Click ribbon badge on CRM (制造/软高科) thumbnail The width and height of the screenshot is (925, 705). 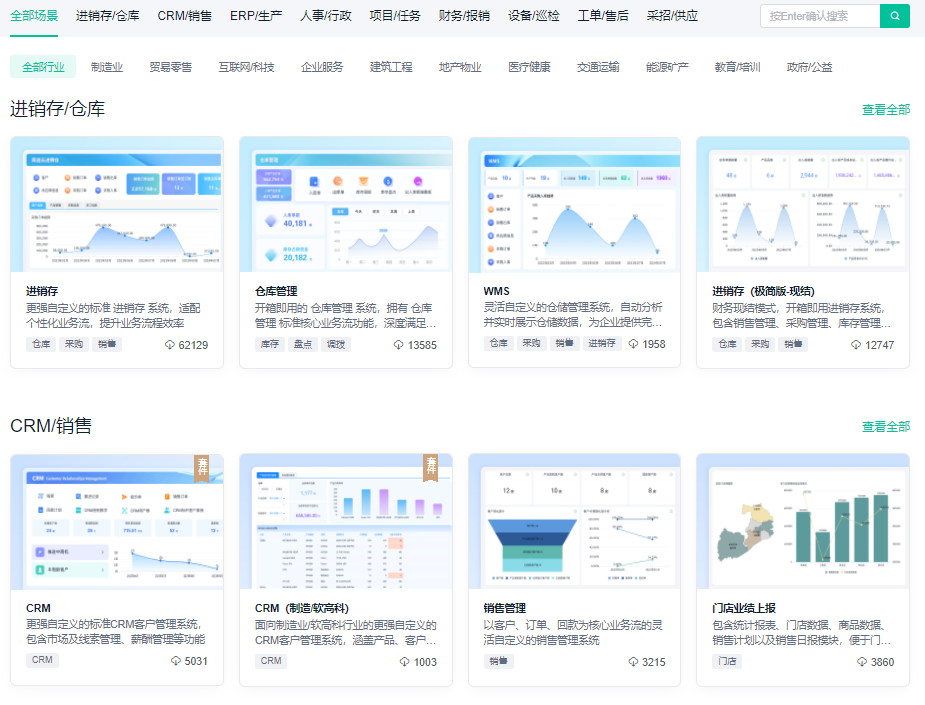(431, 468)
